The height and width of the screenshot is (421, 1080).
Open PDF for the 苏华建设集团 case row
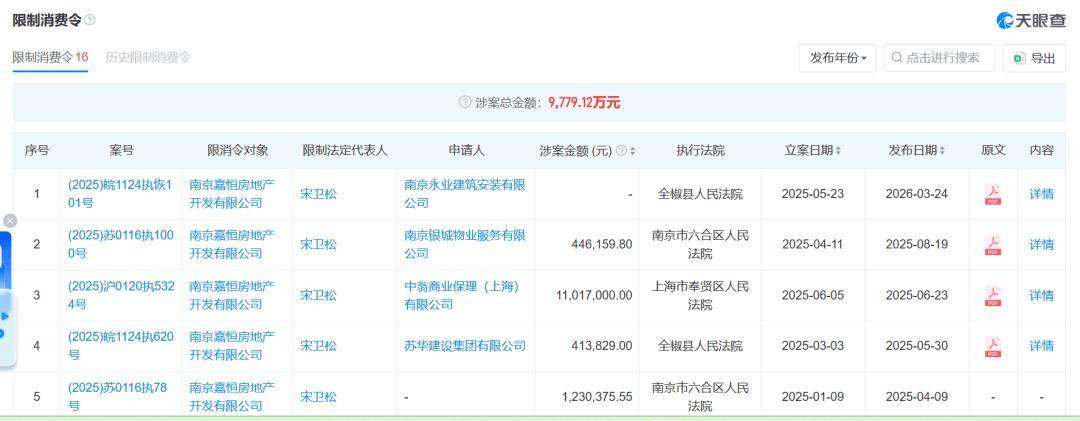click(x=992, y=347)
